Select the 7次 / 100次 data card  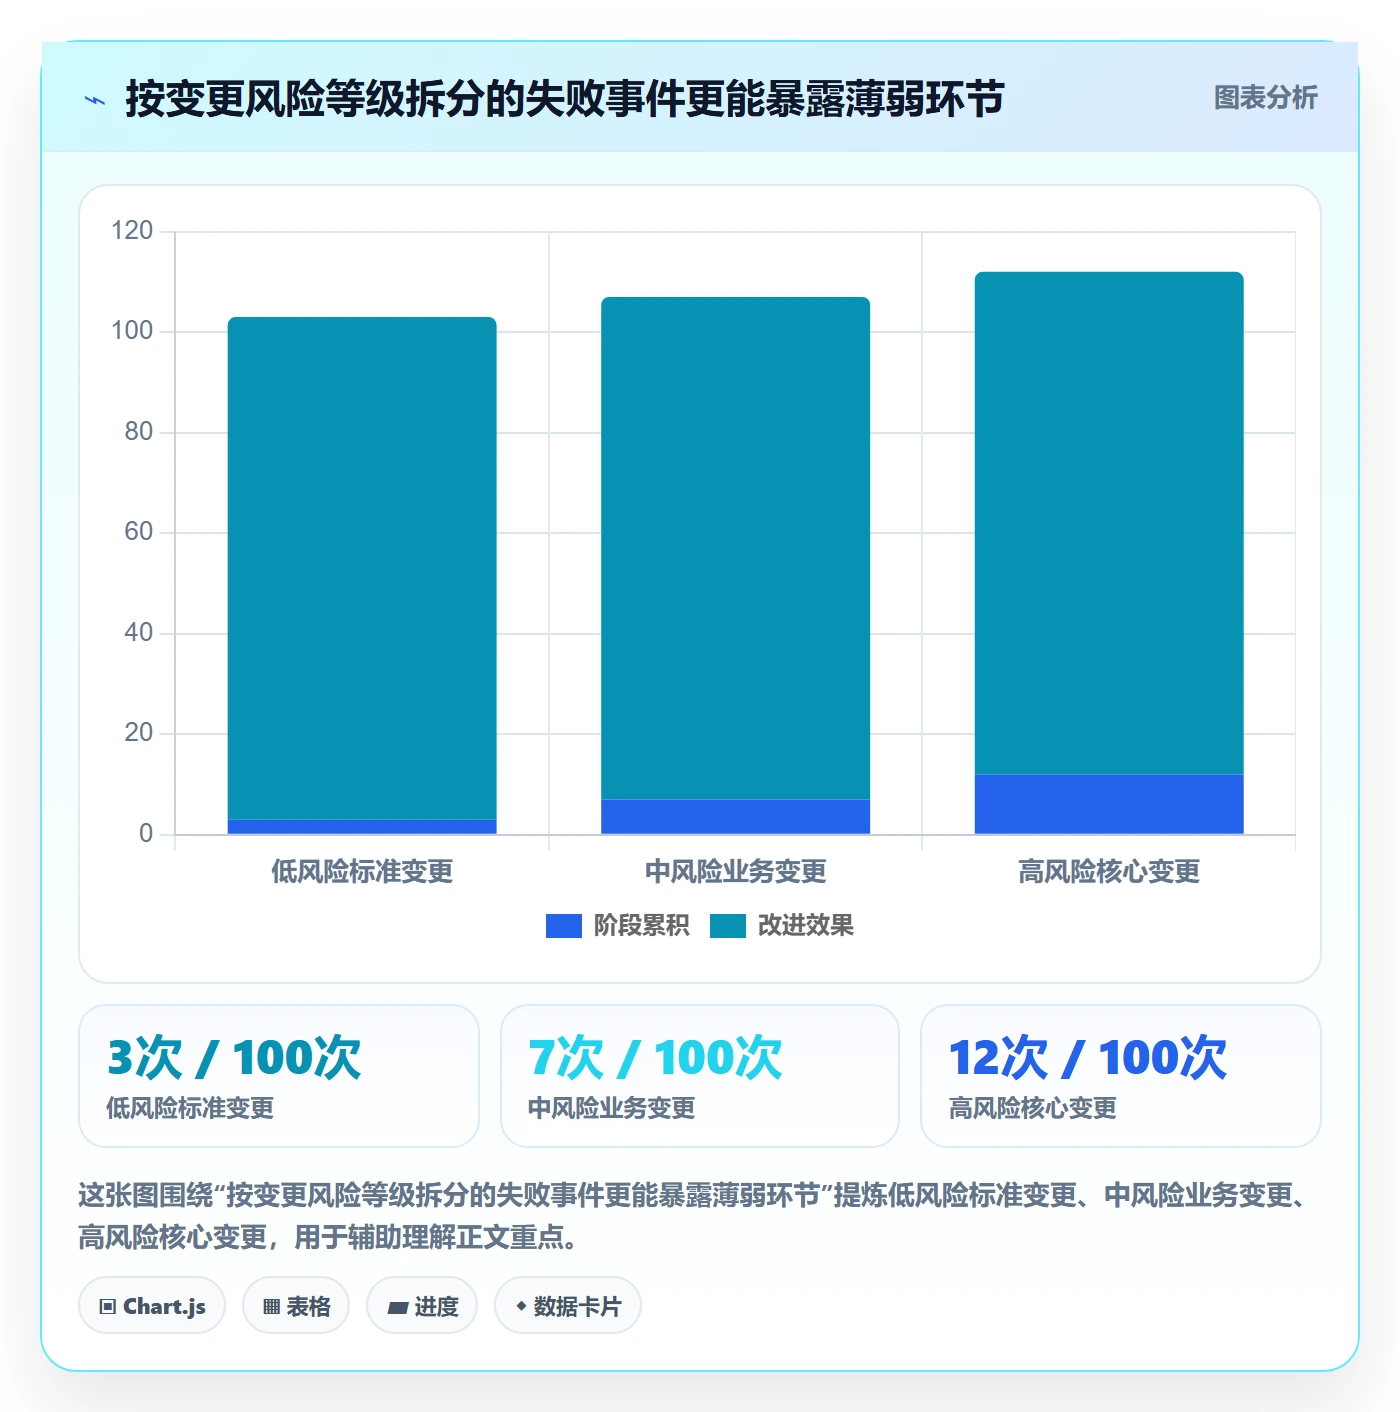point(700,1076)
